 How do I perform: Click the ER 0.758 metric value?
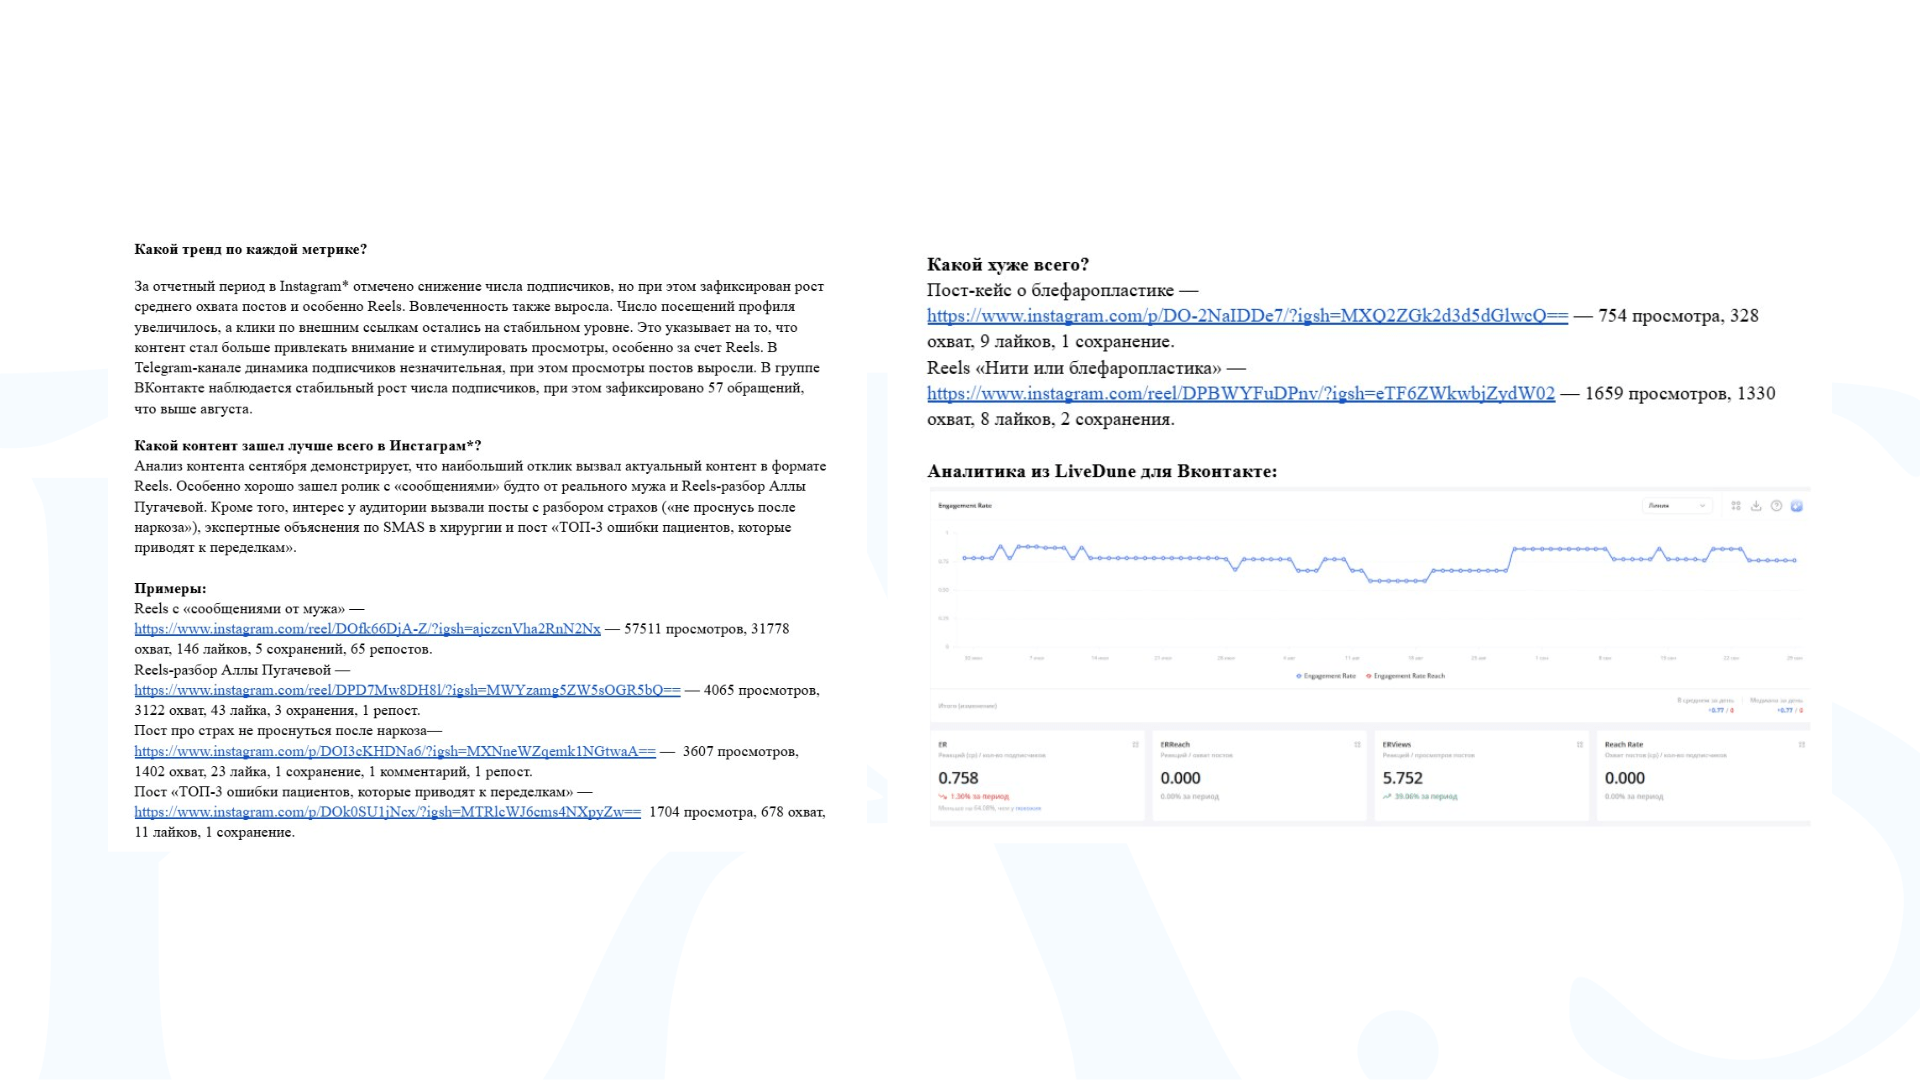[x=958, y=778]
